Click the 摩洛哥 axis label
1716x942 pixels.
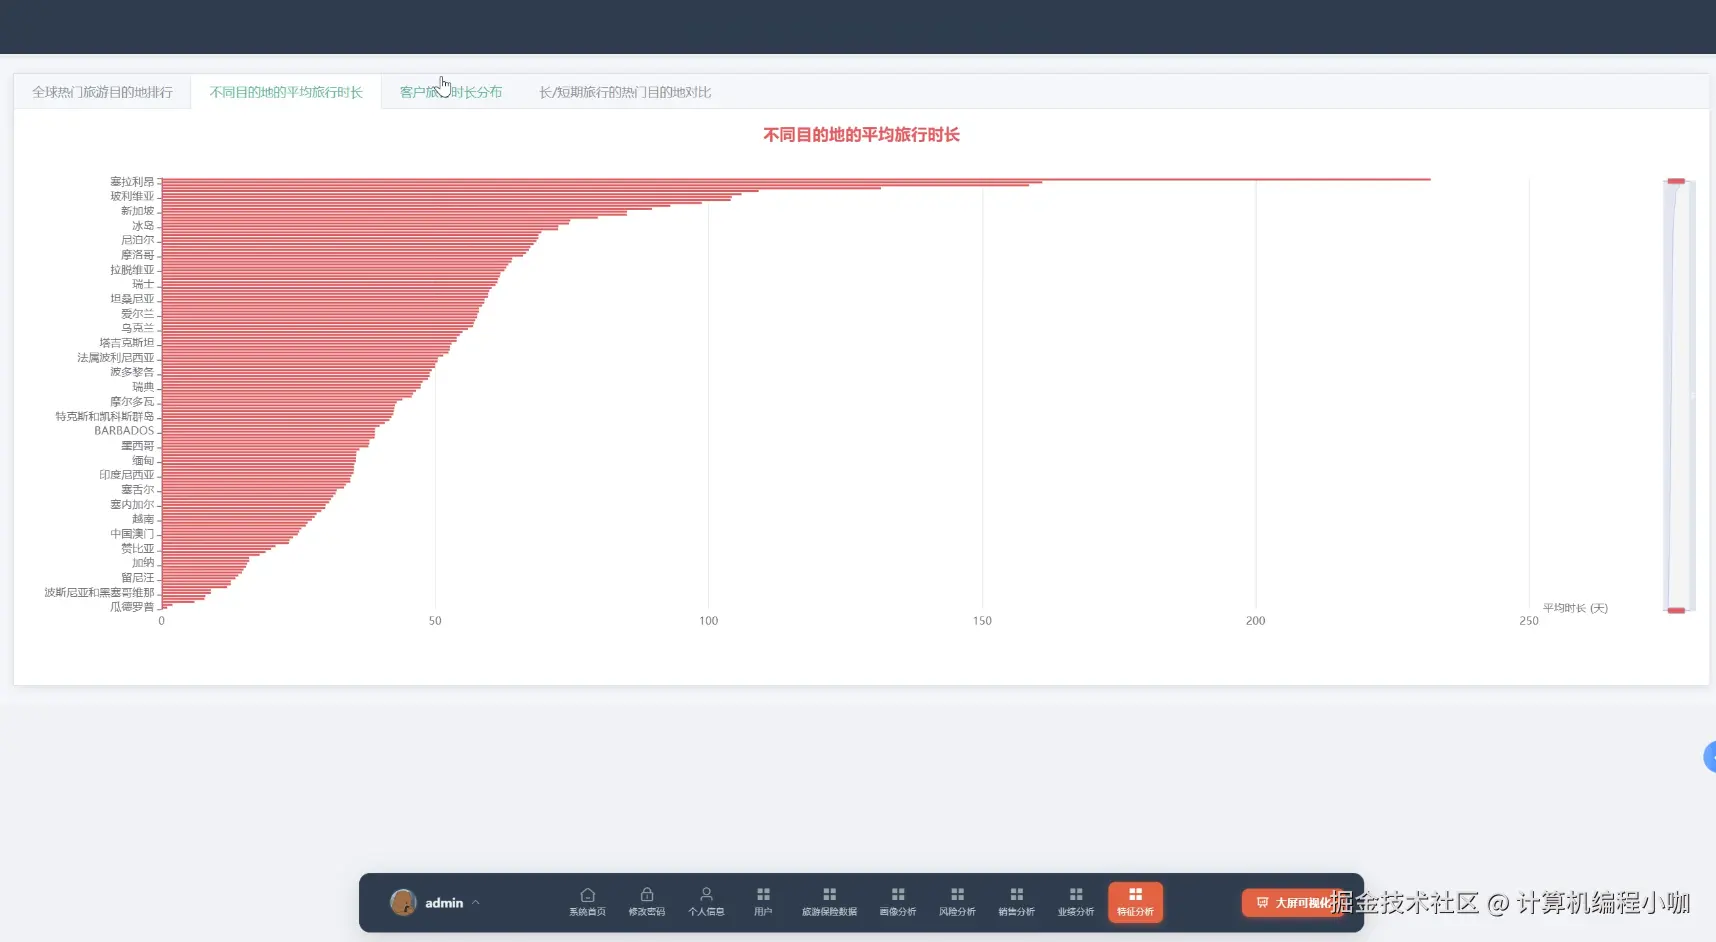pyautogui.click(x=138, y=255)
